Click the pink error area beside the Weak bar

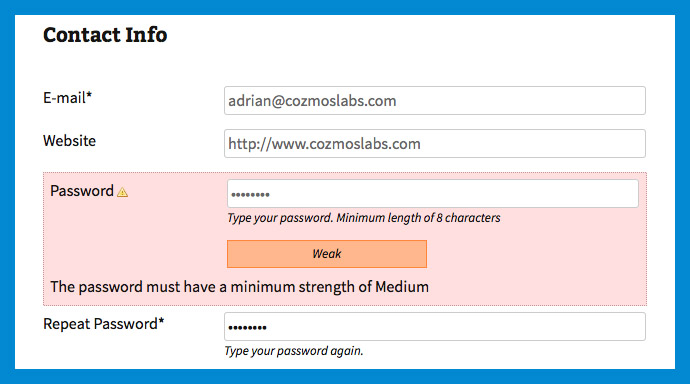click(535, 254)
